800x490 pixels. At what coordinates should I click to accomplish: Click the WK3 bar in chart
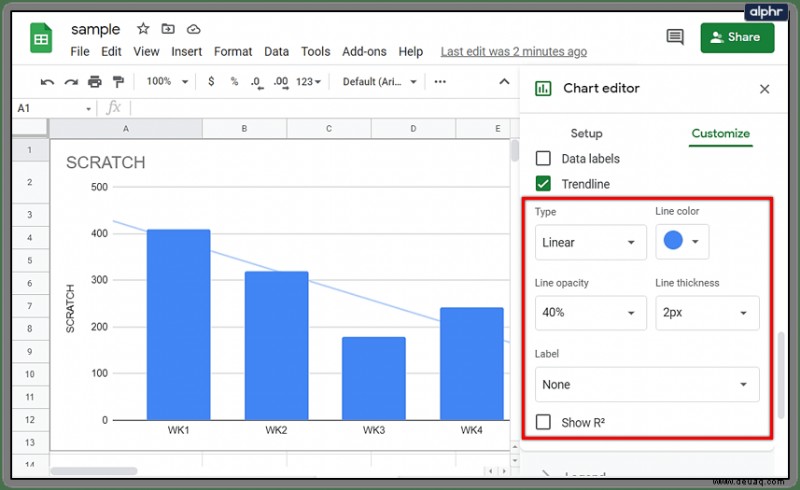(x=374, y=378)
